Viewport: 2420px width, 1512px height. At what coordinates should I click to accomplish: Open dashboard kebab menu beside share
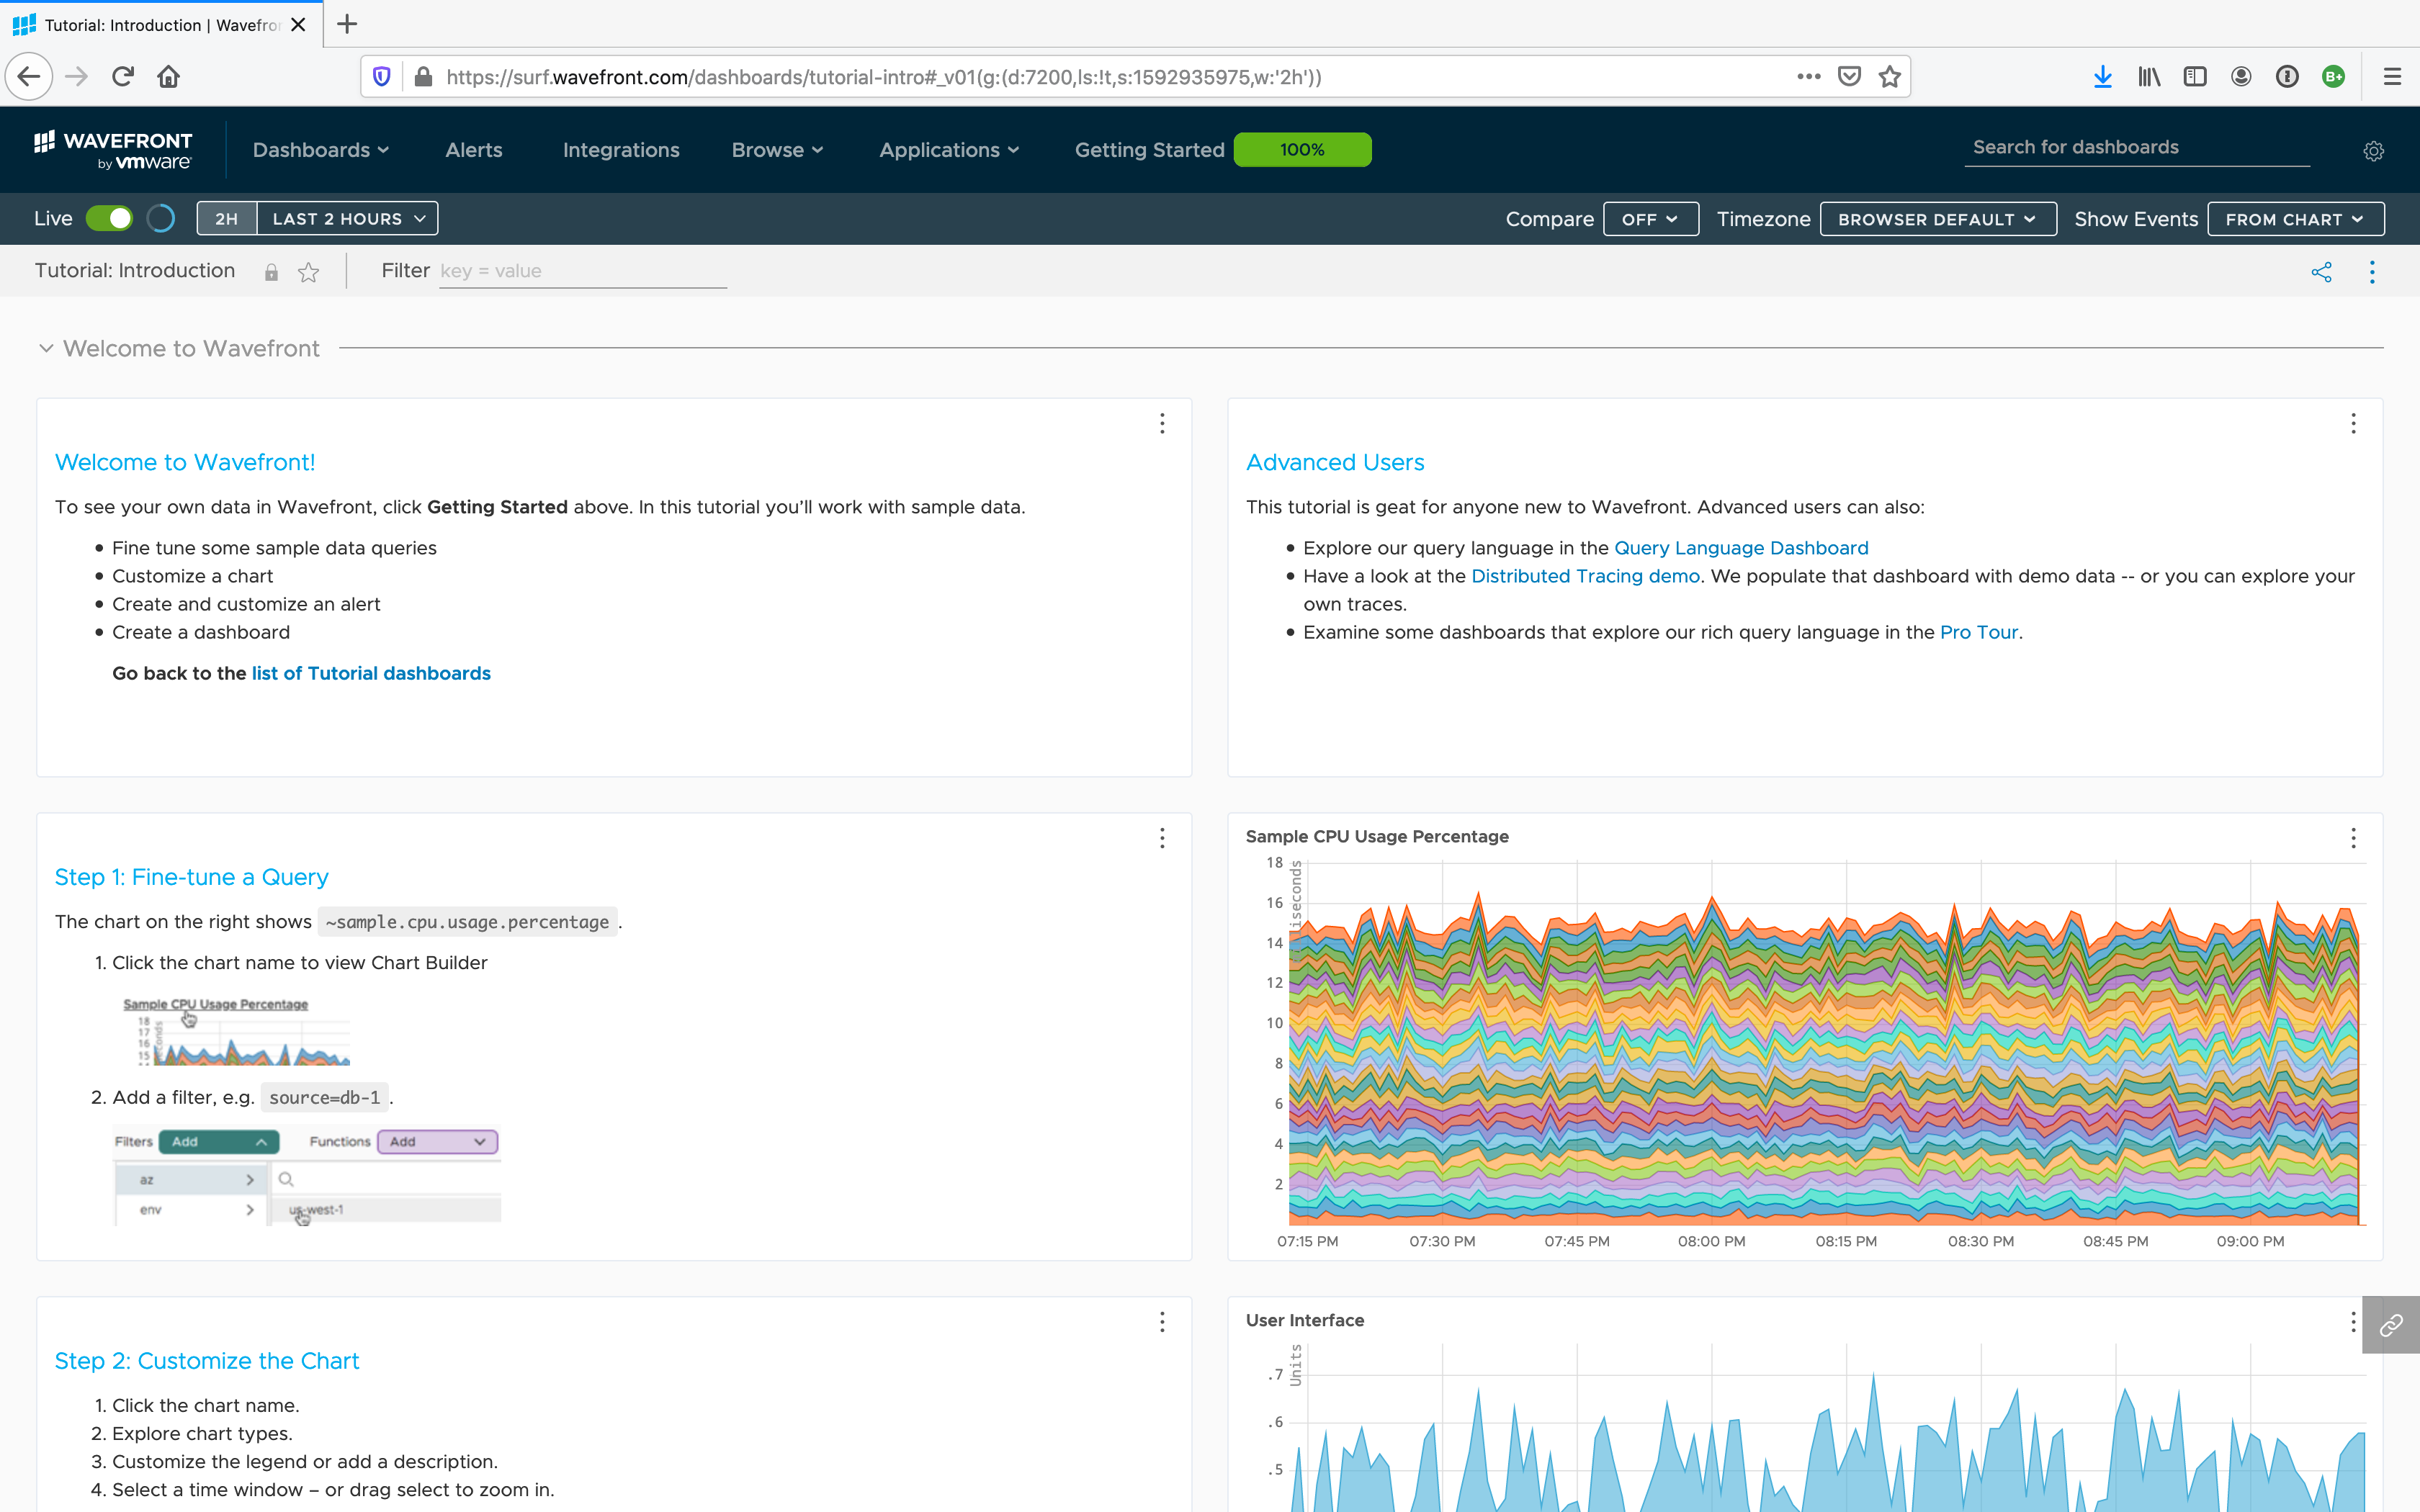2372,272
